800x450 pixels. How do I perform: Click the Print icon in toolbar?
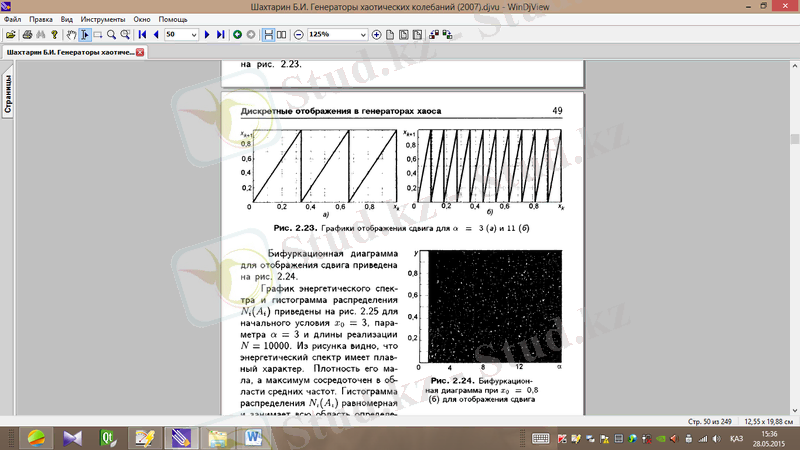pos(26,34)
